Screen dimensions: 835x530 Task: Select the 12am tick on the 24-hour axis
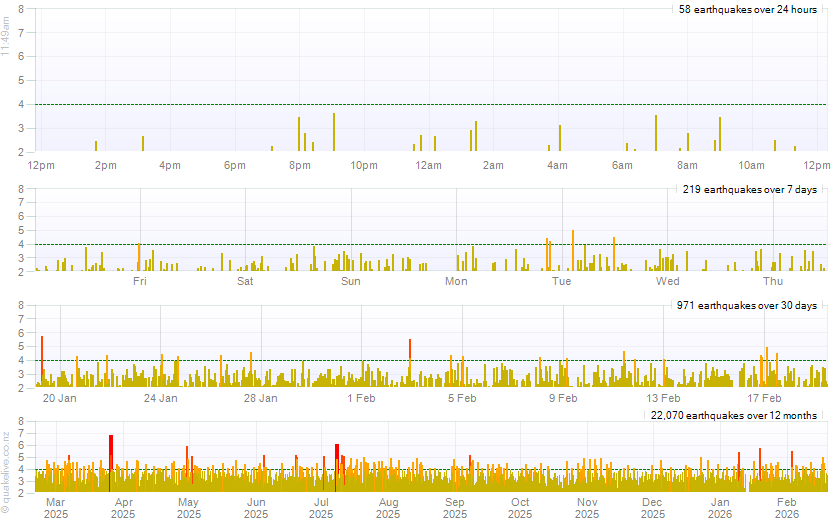[x=428, y=165]
